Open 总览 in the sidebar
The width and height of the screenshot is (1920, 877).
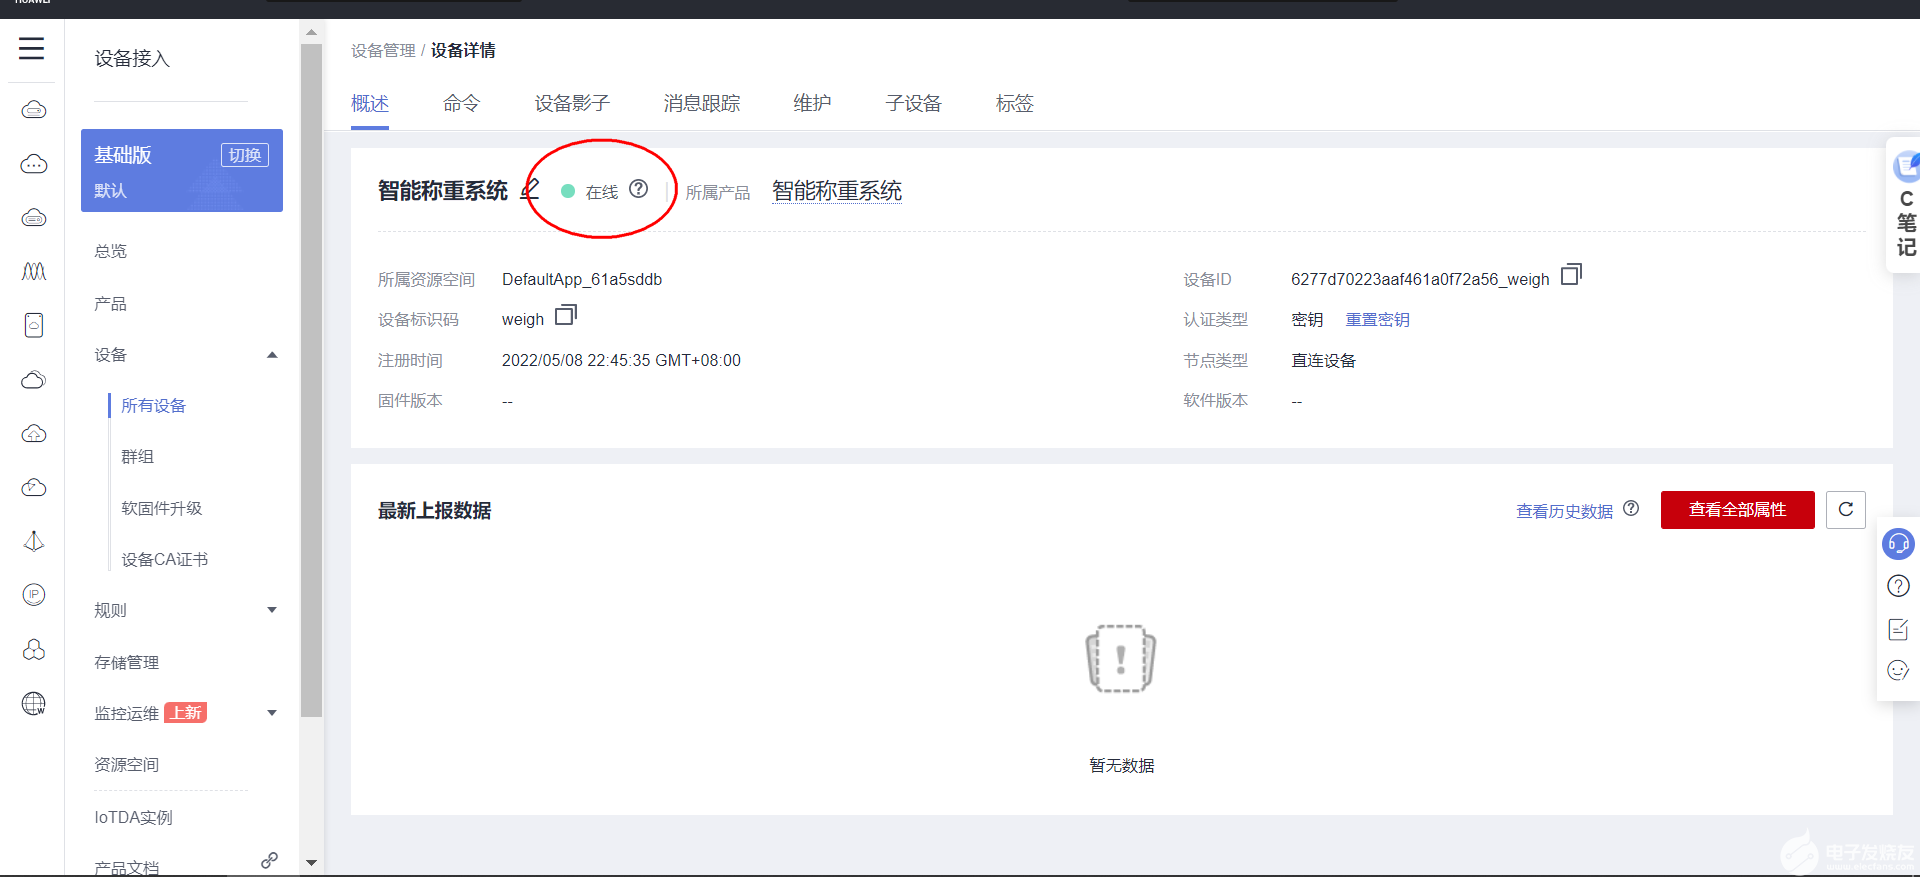[111, 251]
